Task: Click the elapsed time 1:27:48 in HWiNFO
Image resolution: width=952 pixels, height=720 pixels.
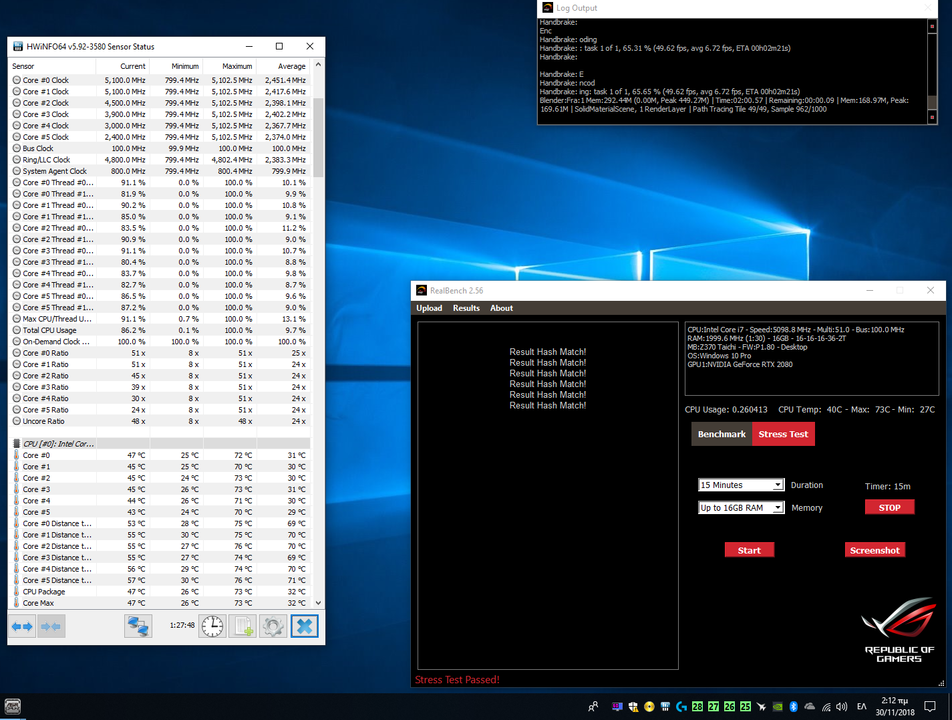Action: point(182,625)
